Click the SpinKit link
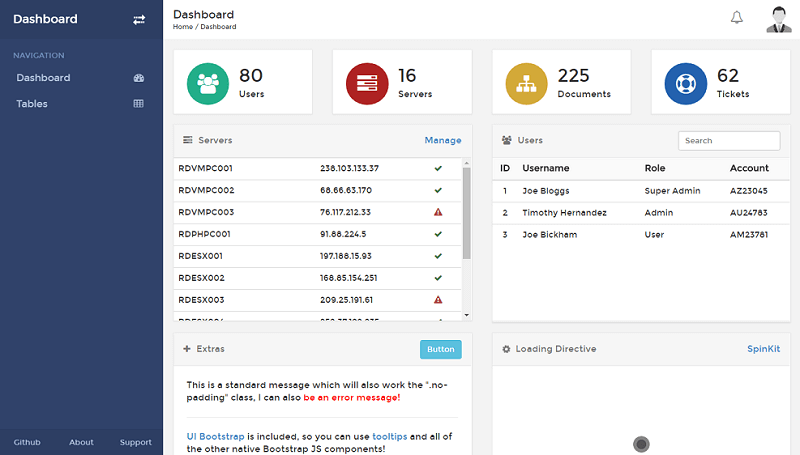The width and height of the screenshot is (800, 455). point(764,349)
